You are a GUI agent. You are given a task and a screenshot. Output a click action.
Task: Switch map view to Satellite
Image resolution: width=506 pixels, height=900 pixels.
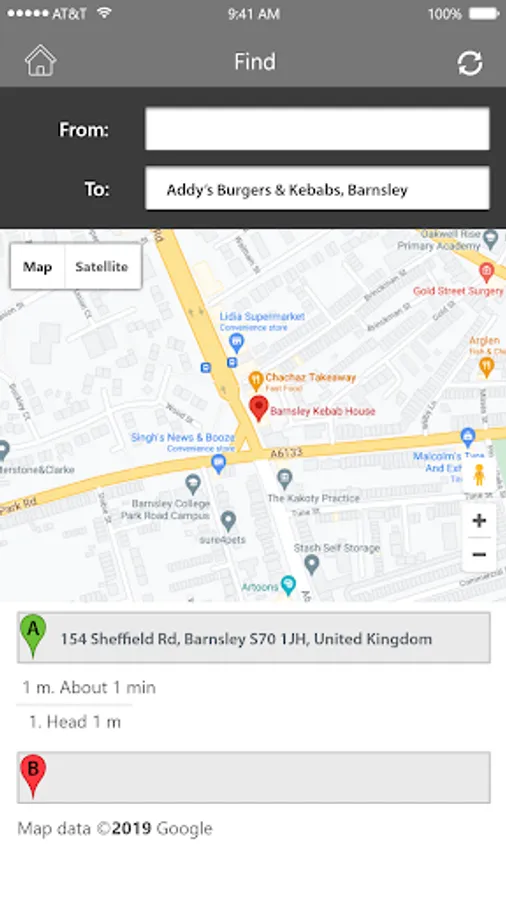tap(102, 267)
